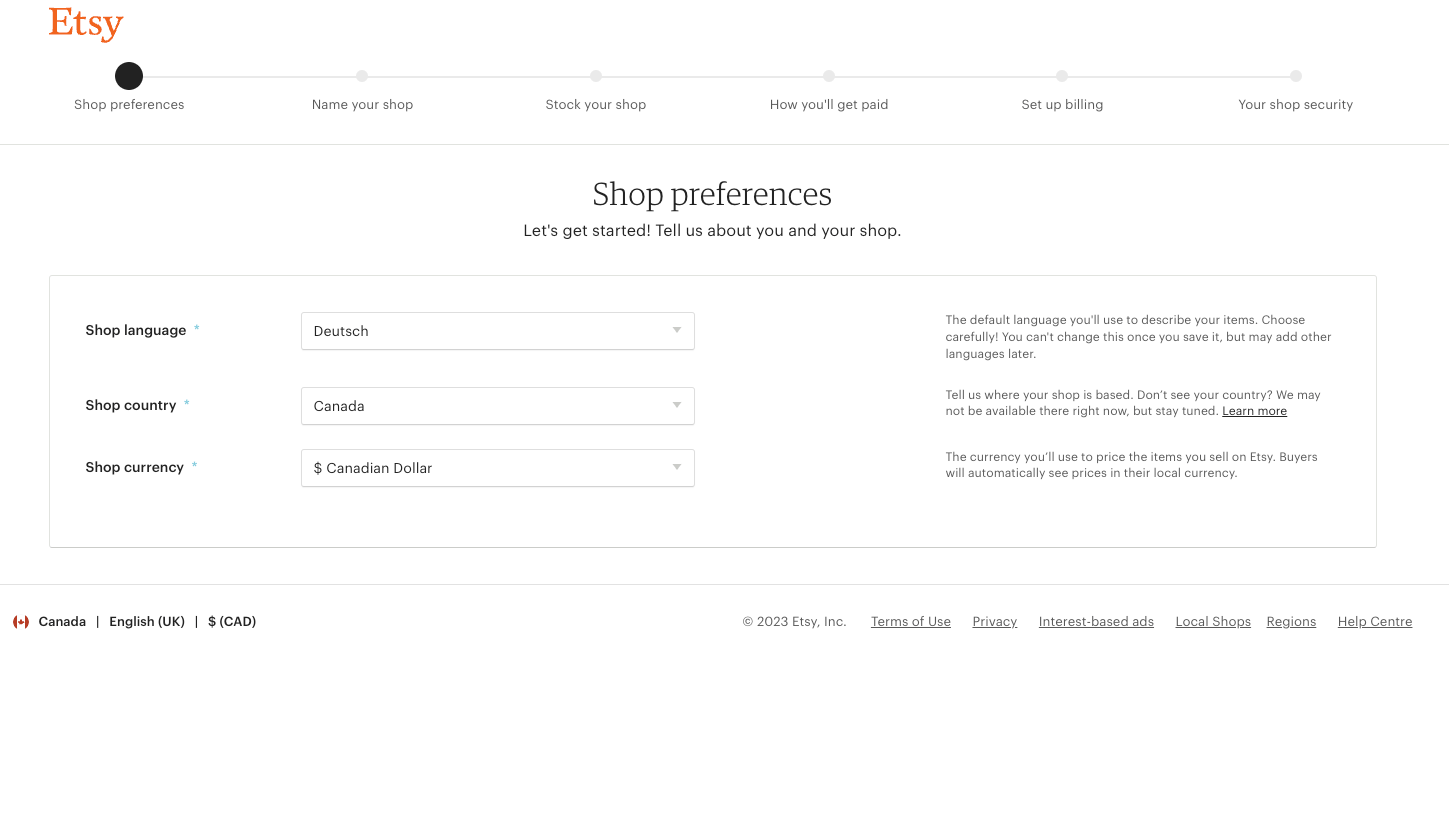
Task: Click the Set up billing step dot
Action: coord(1062,76)
